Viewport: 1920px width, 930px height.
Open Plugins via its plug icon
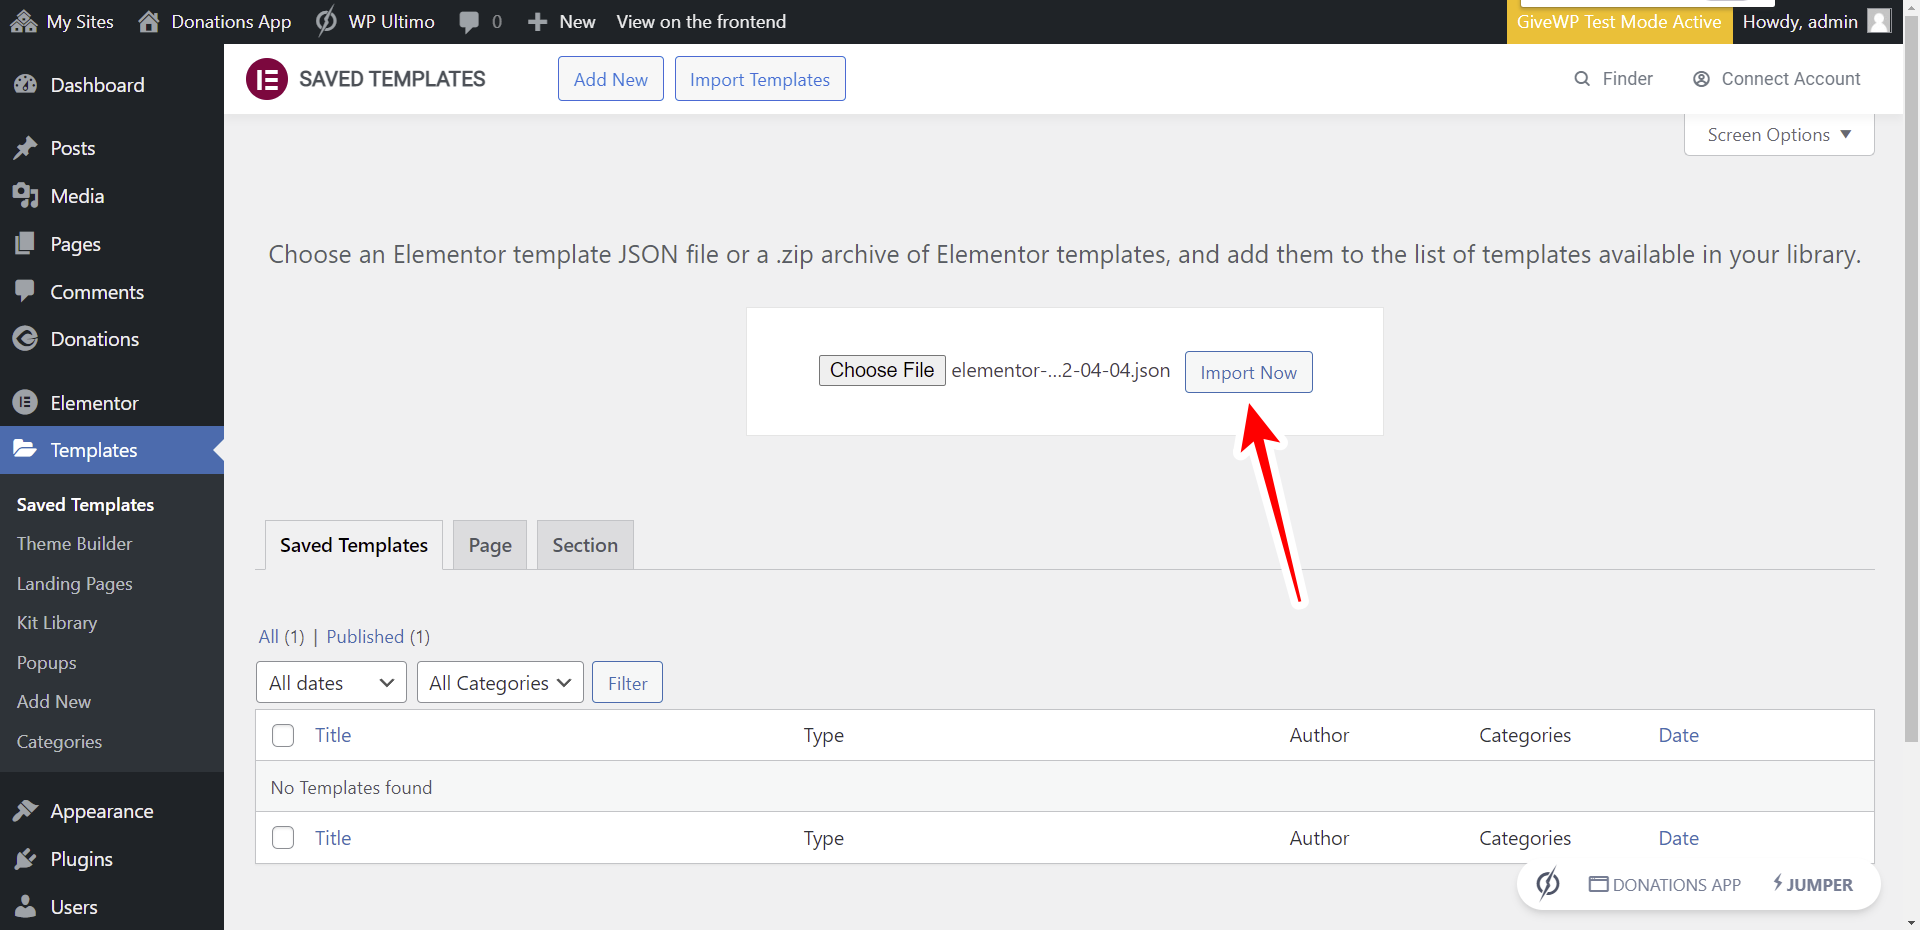coord(25,859)
